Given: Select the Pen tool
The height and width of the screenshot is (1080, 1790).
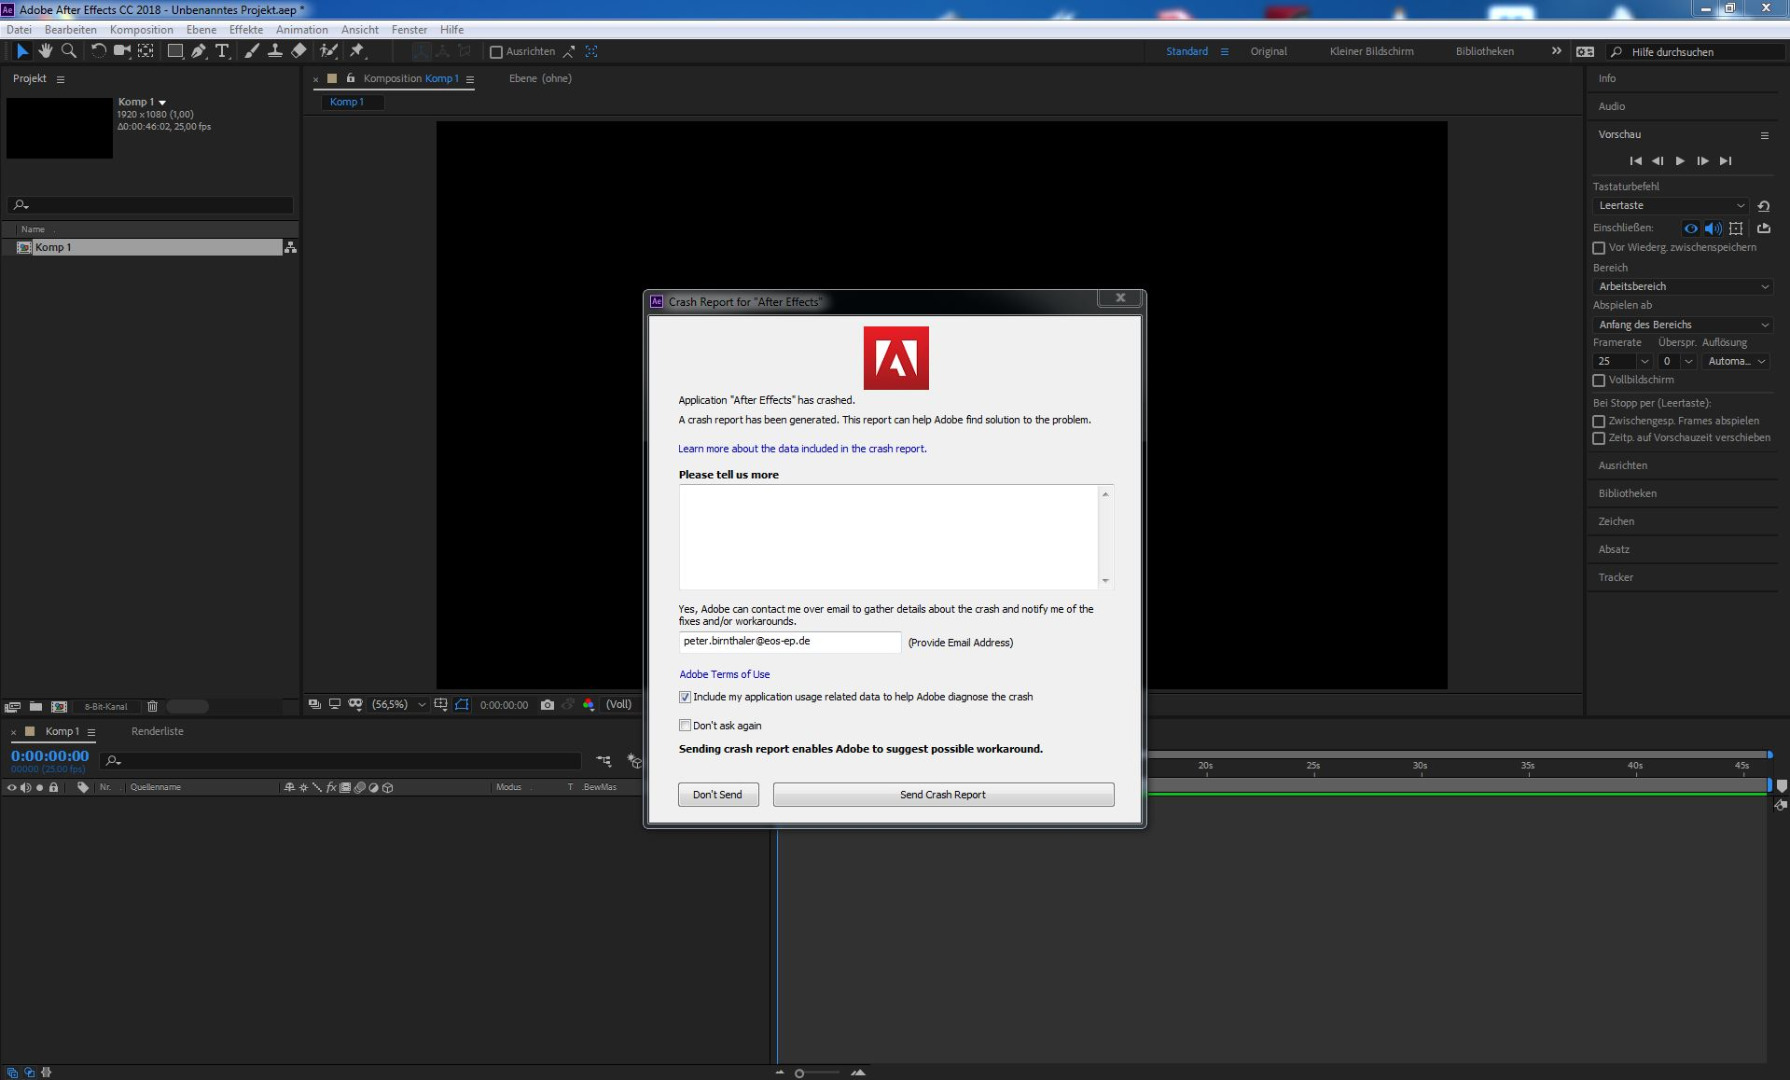Looking at the screenshot, I should [x=199, y=51].
